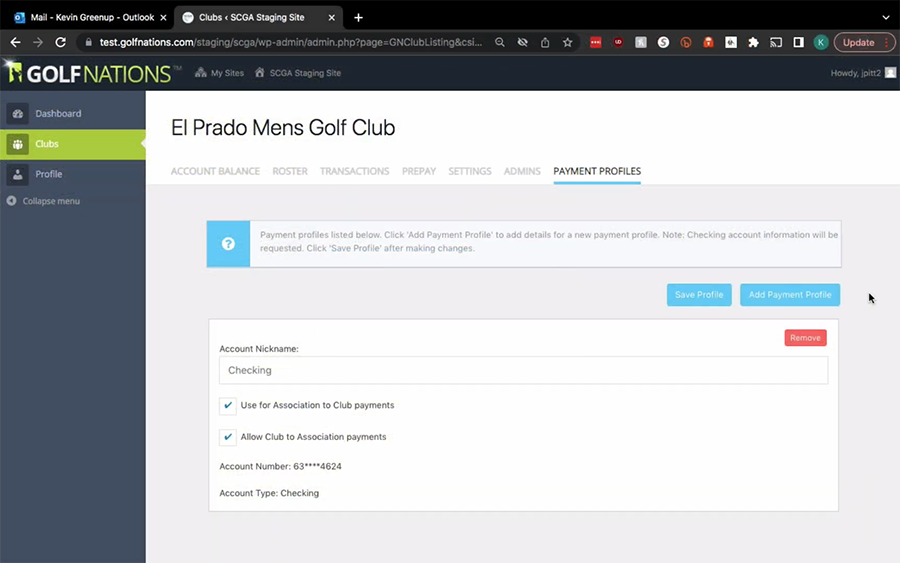Switch to the Transactions tab
900x563 pixels.
coord(354,171)
